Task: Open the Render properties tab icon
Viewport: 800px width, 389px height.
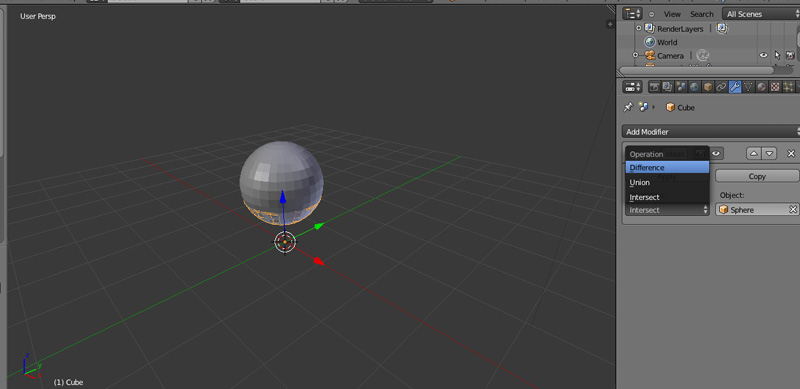Action: (x=654, y=87)
